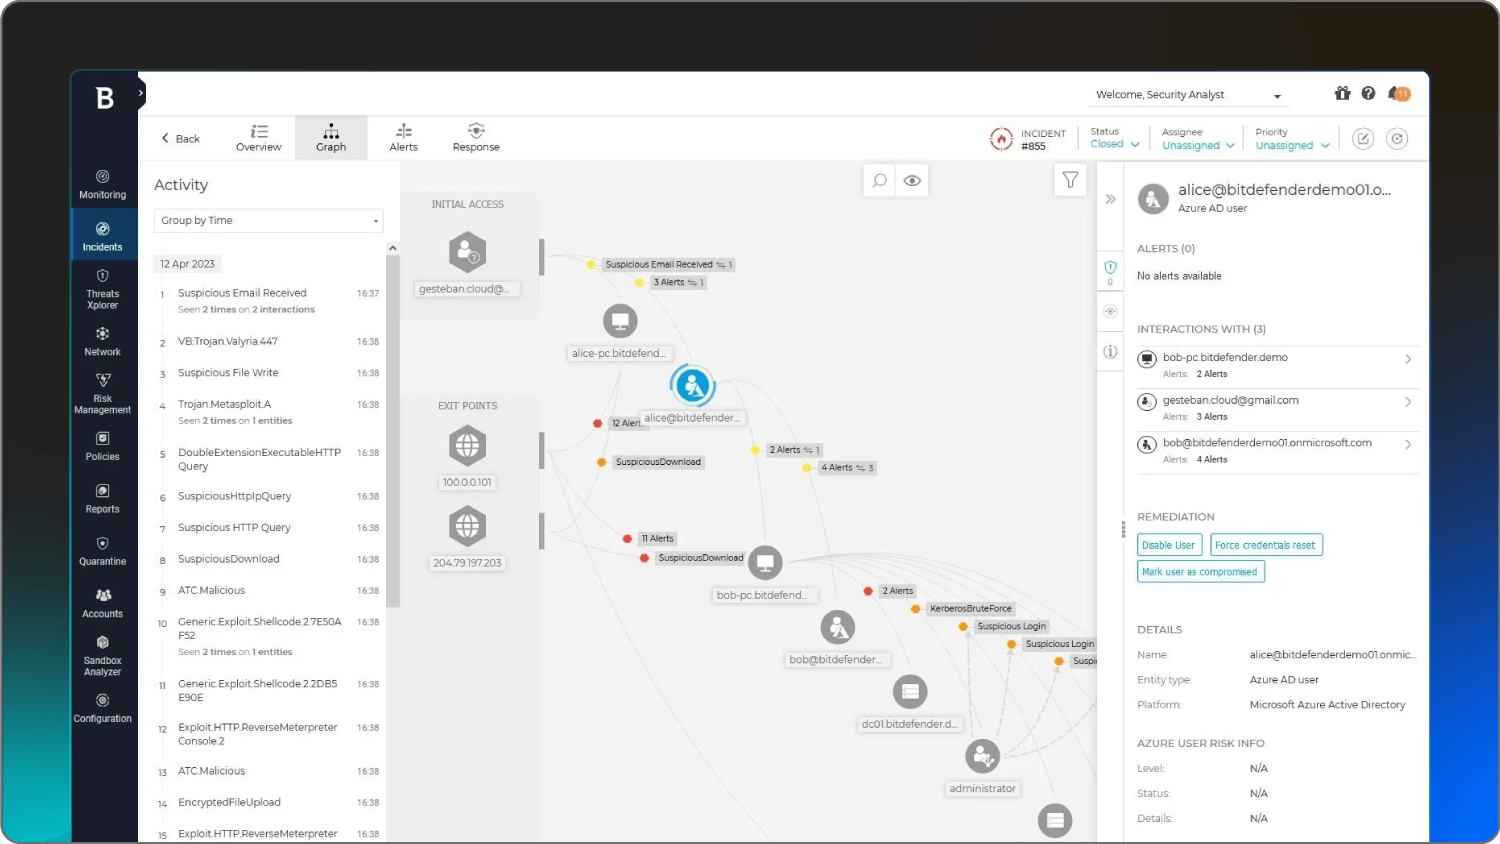Image resolution: width=1500 pixels, height=844 pixels.
Task: Open the Monitoring section in the sidebar
Action: [x=102, y=183]
